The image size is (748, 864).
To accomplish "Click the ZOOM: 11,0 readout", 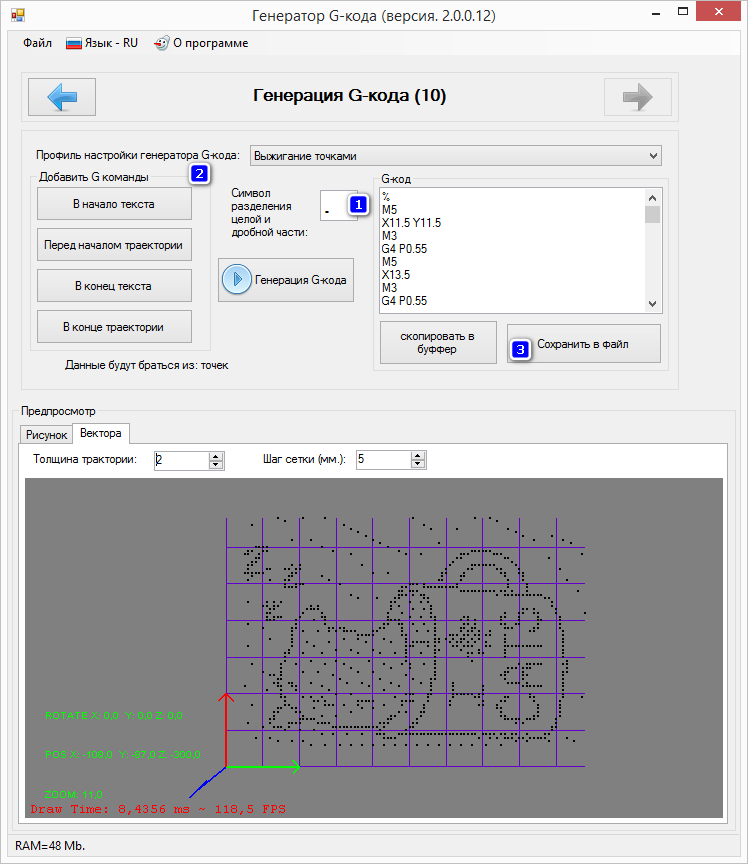I will pos(73,795).
